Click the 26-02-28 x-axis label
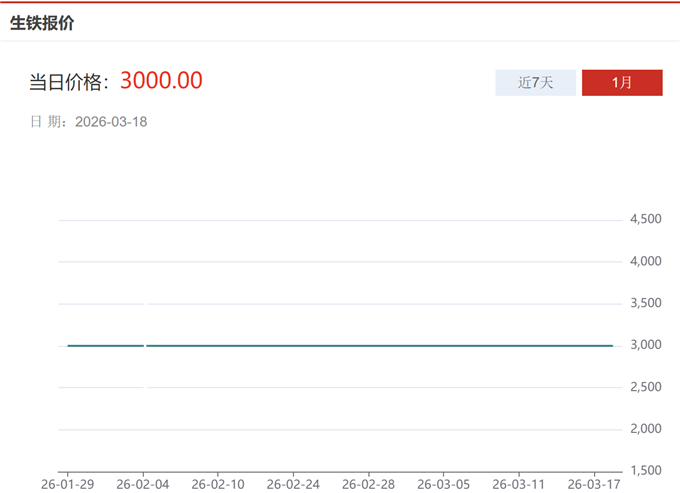Viewport: 680px width, 493px height. [x=369, y=484]
